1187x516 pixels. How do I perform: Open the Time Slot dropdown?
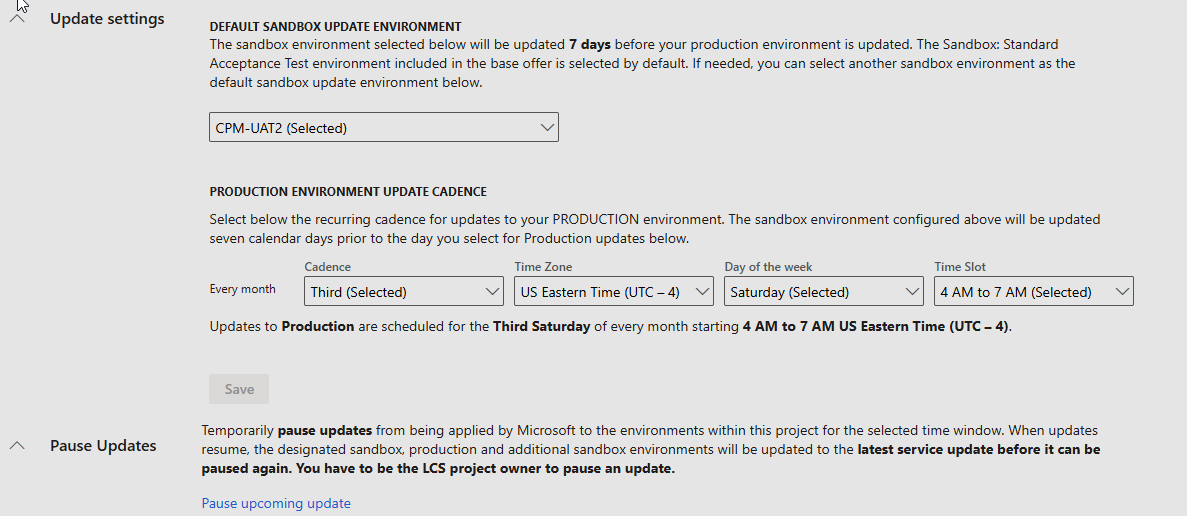pos(1033,292)
